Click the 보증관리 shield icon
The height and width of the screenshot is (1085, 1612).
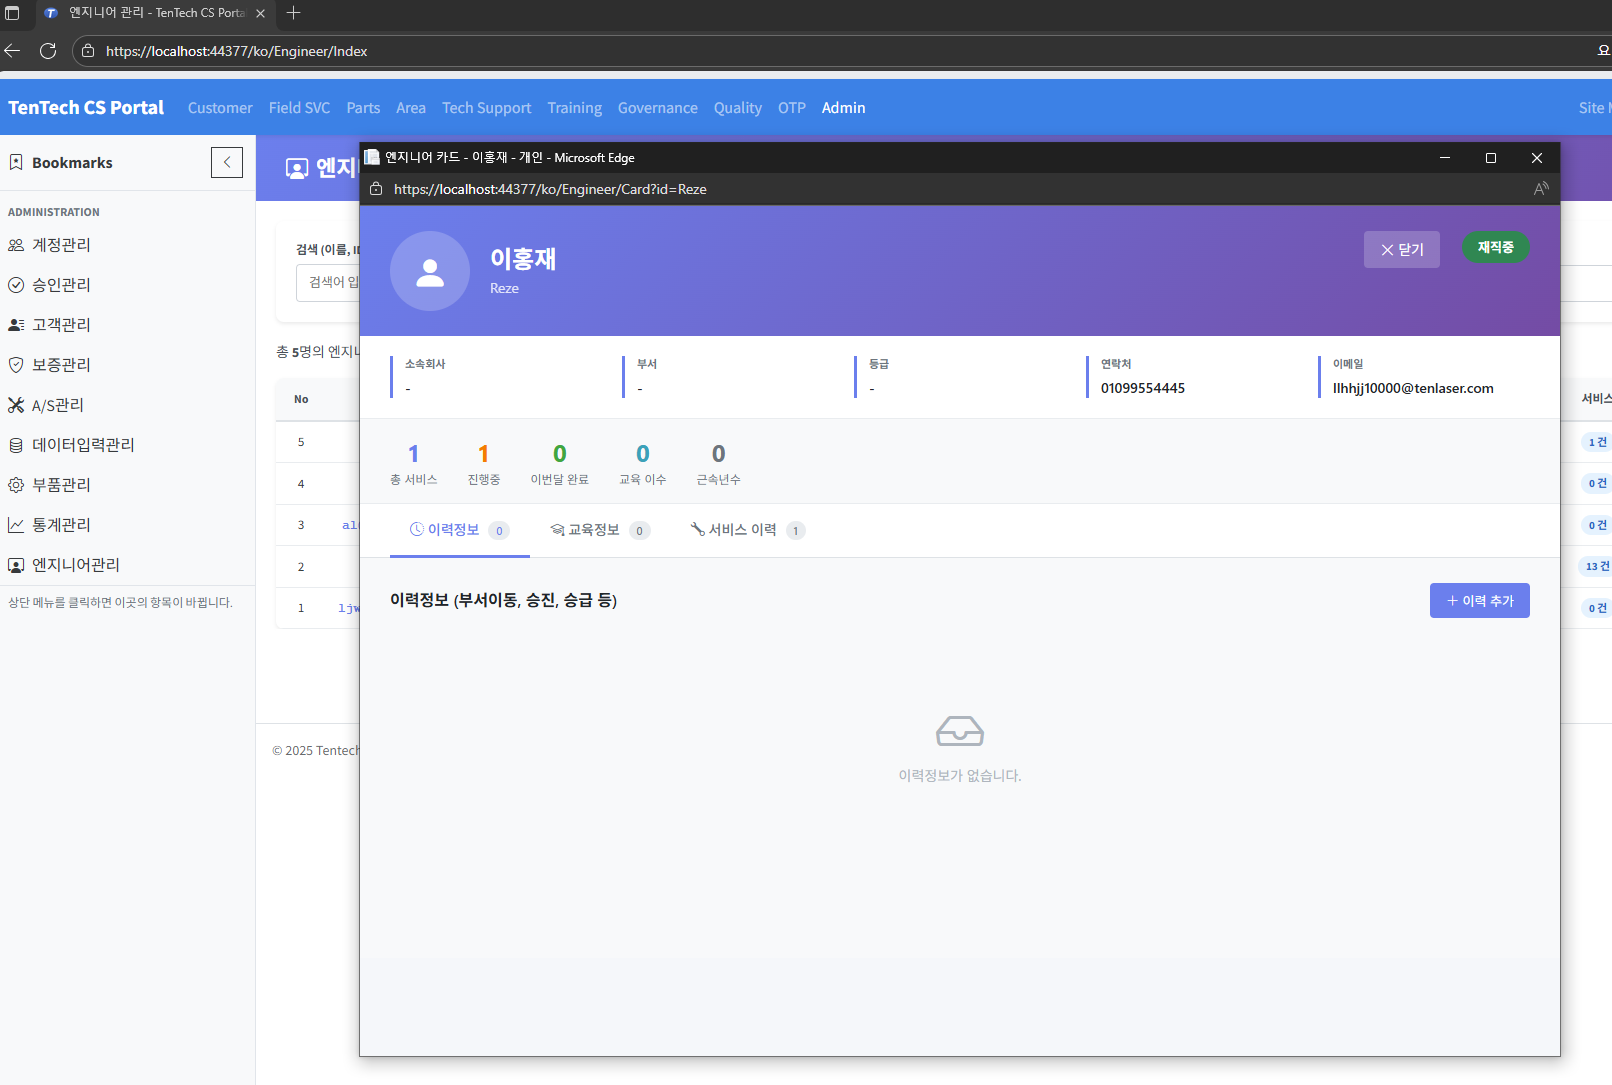(x=16, y=365)
